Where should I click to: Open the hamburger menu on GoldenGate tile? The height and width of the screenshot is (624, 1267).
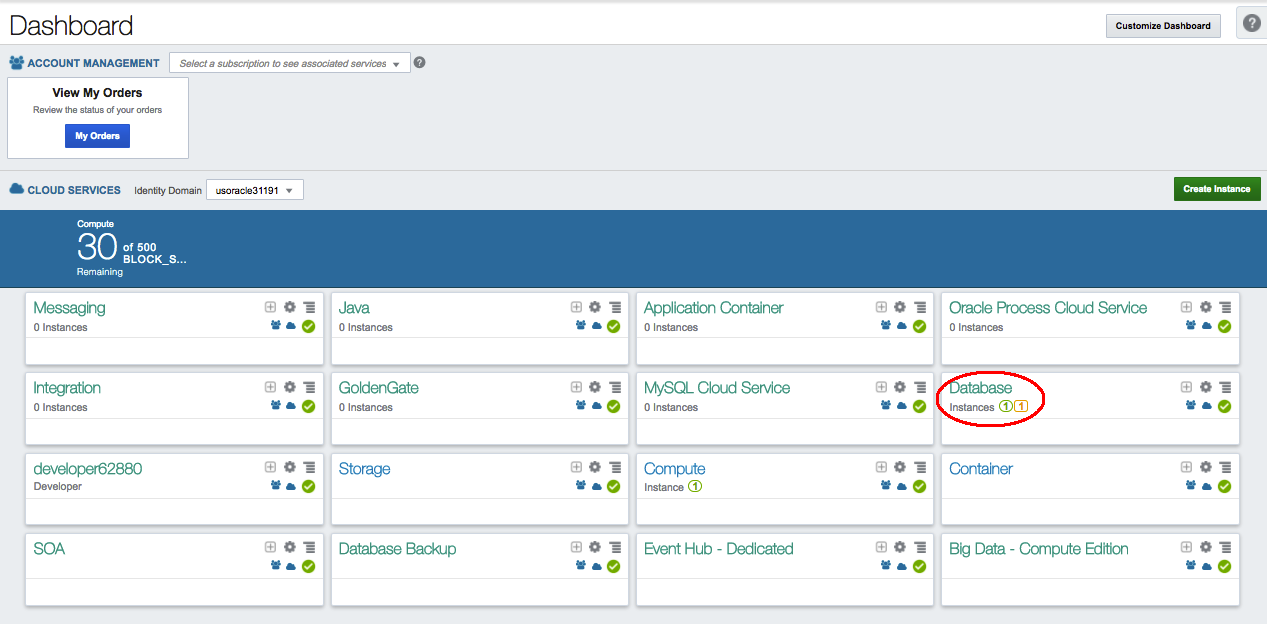(615, 387)
